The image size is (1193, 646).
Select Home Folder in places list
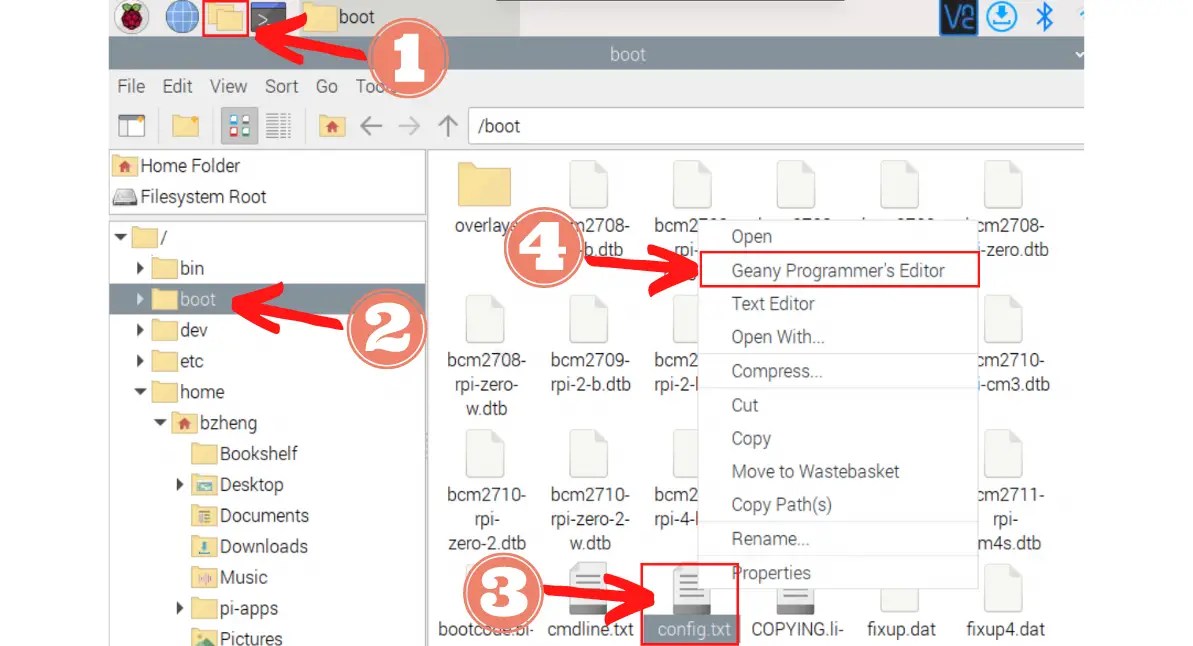(177, 166)
